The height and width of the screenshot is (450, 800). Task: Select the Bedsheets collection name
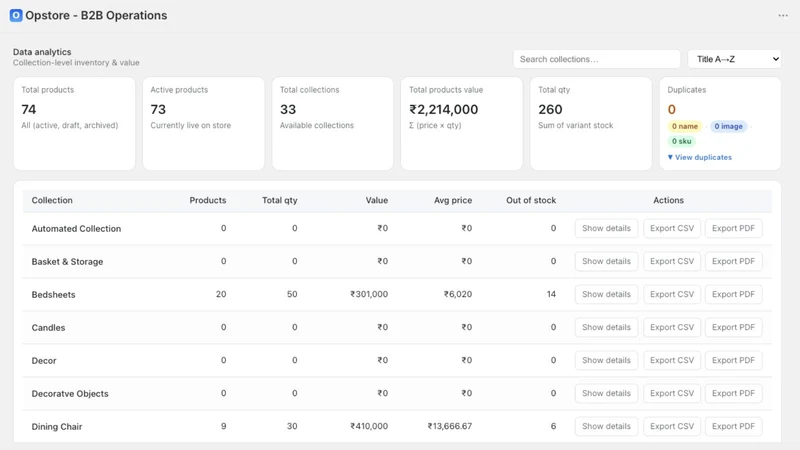[x=54, y=295]
